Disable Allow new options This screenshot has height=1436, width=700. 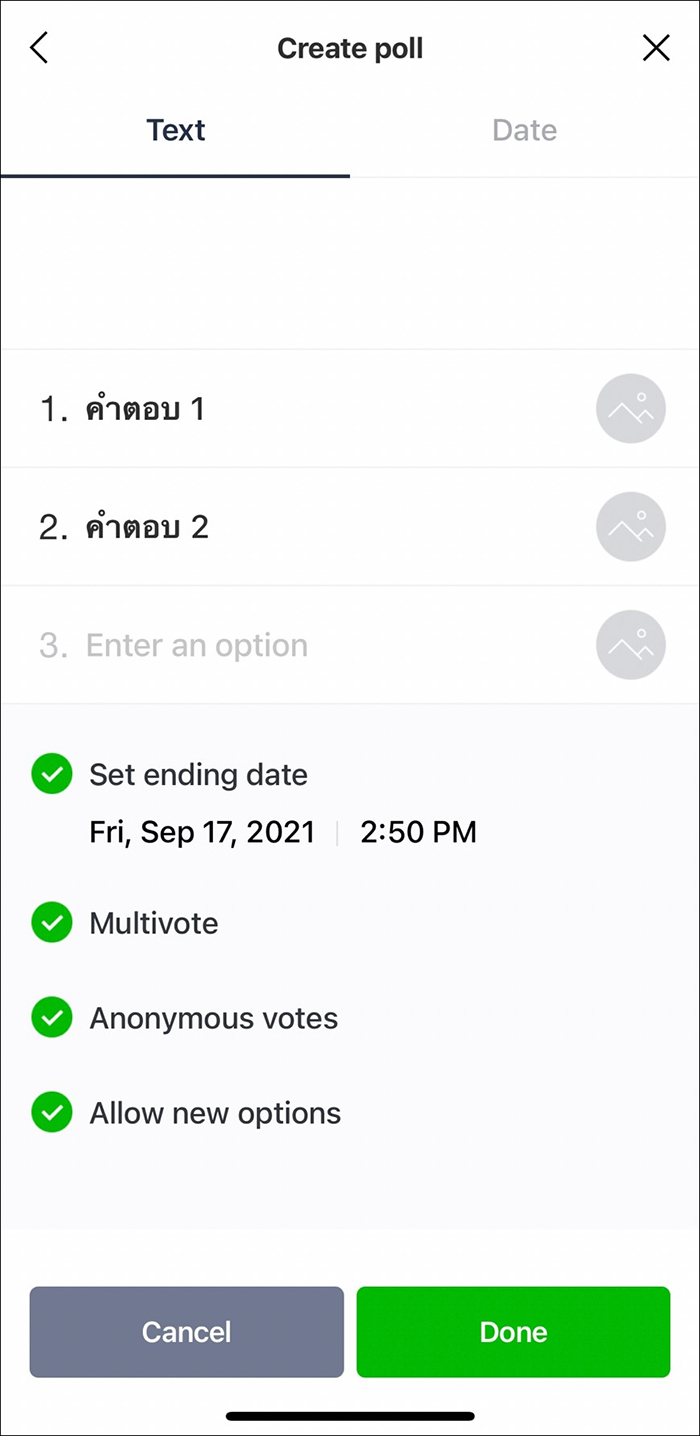point(51,1112)
